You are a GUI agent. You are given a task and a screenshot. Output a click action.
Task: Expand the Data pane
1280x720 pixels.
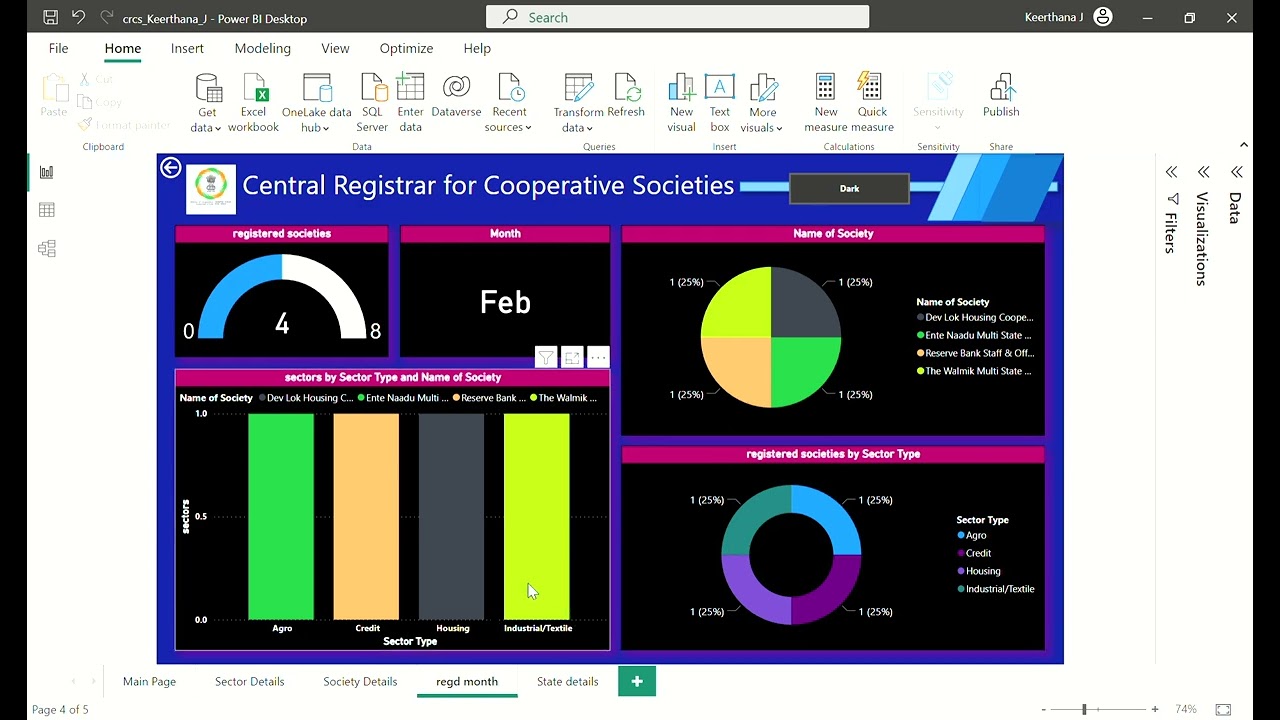[1237, 172]
